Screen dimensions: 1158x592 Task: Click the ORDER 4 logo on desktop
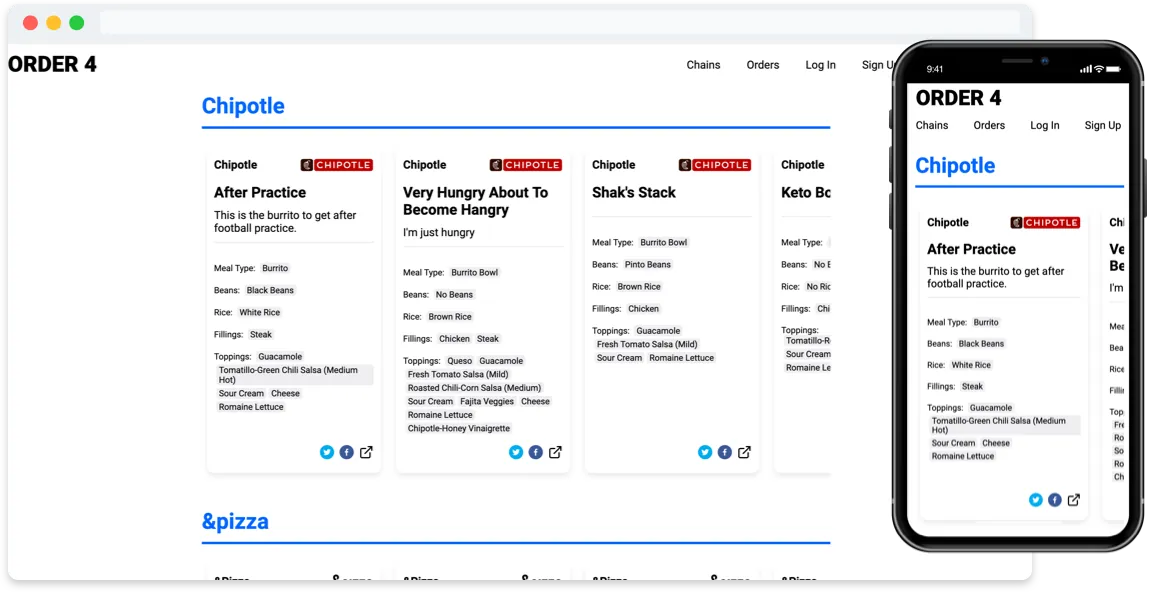pos(53,65)
